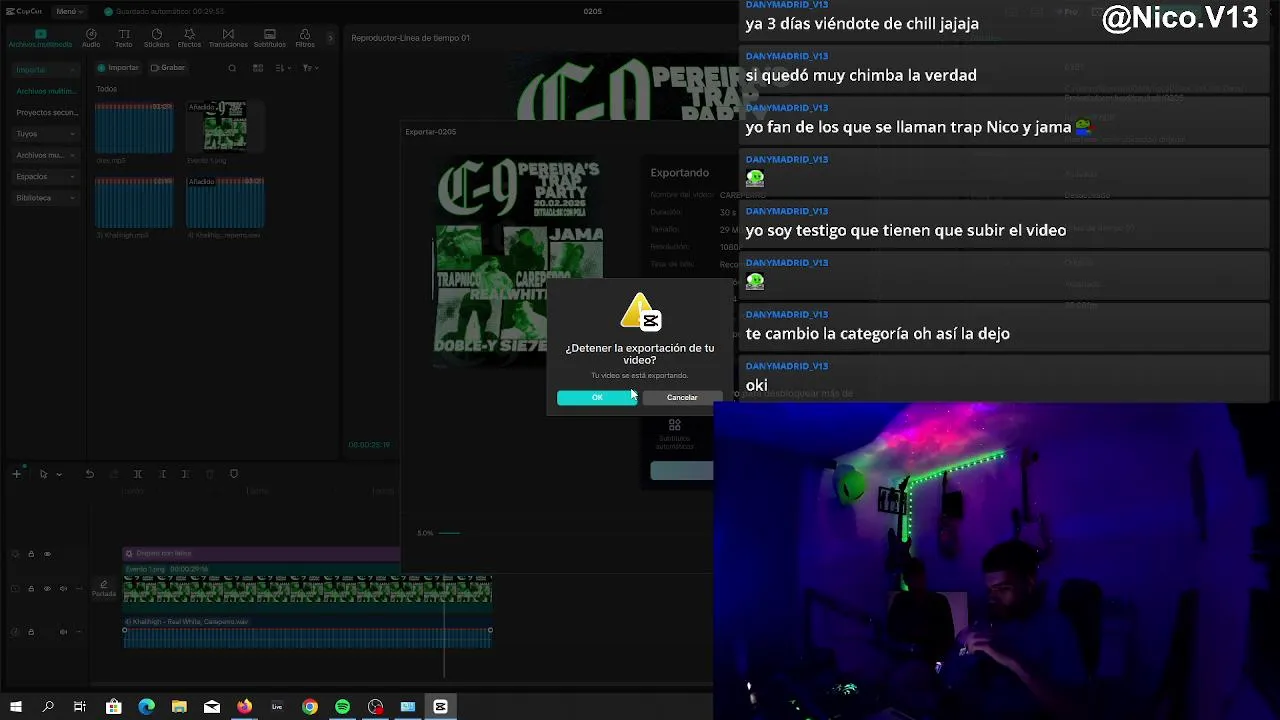
Task: Open the selection pointer tool dropdown
Action: (x=59, y=474)
